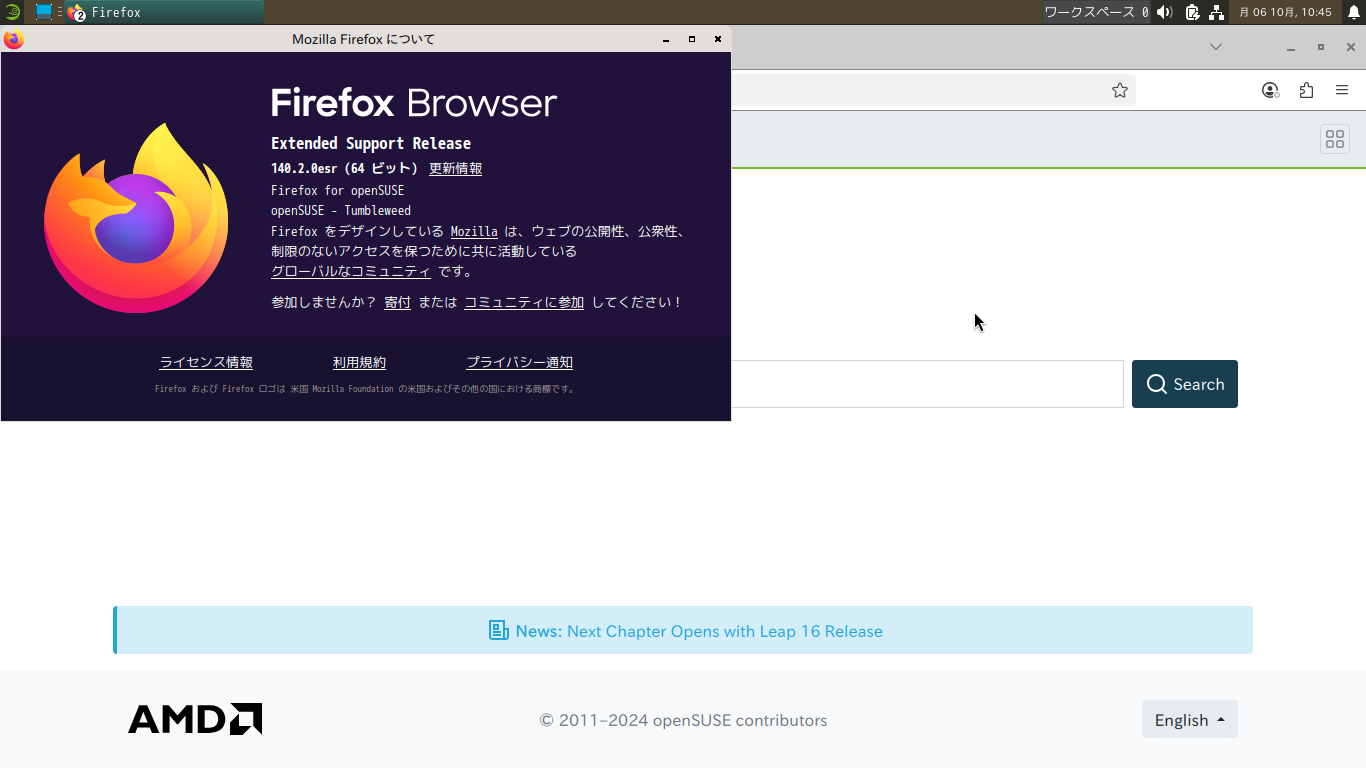This screenshot has width=1366, height=768.
Task: Click the 寄付 donate link
Action: [x=397, y=302]
